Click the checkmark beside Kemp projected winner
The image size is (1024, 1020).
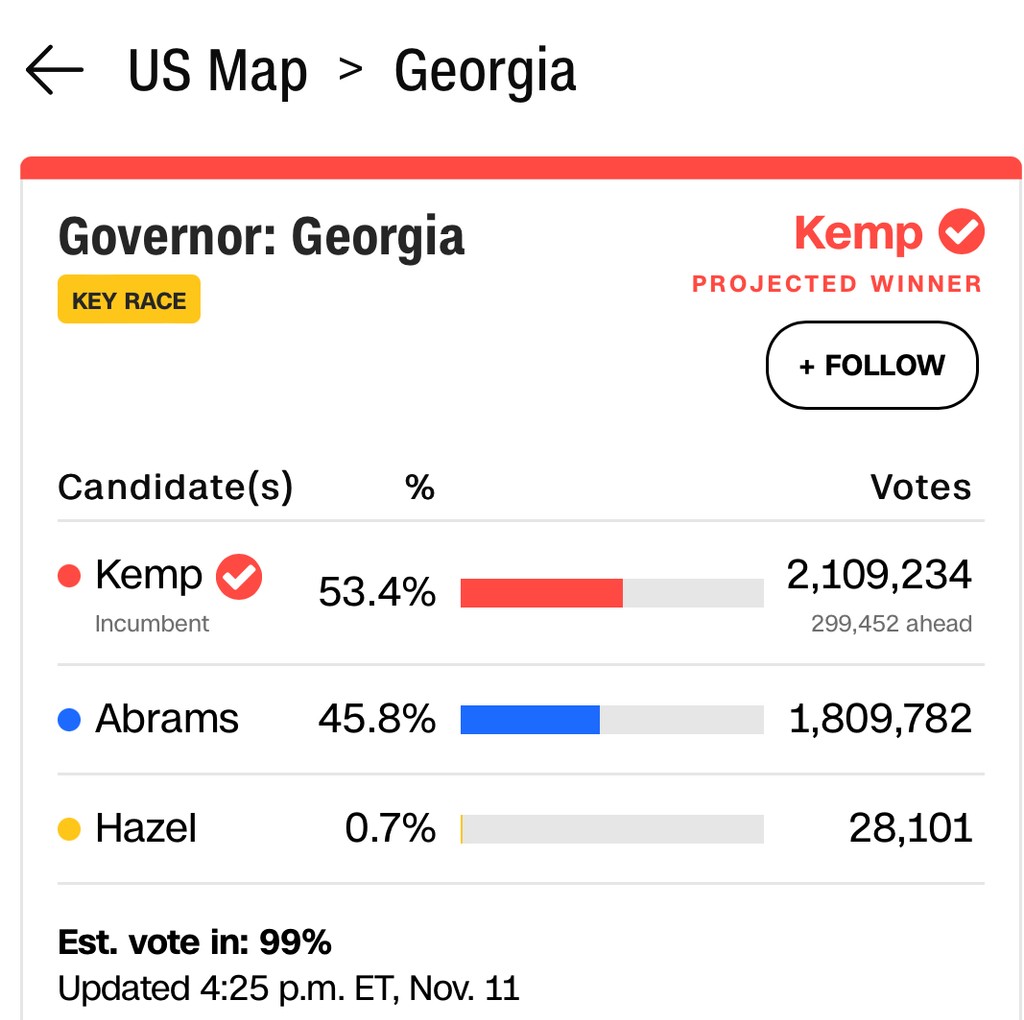[961, 233]
